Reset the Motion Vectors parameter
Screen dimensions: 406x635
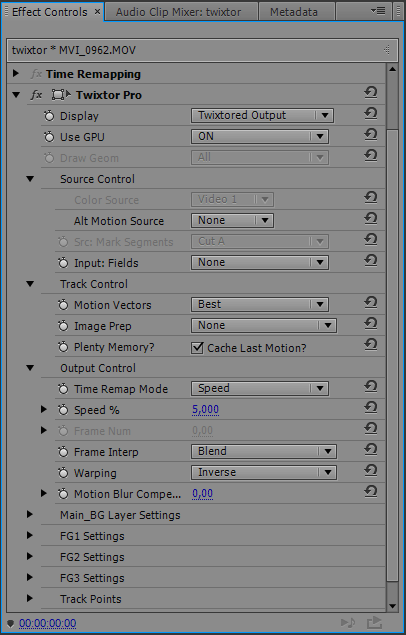[370, 303]
